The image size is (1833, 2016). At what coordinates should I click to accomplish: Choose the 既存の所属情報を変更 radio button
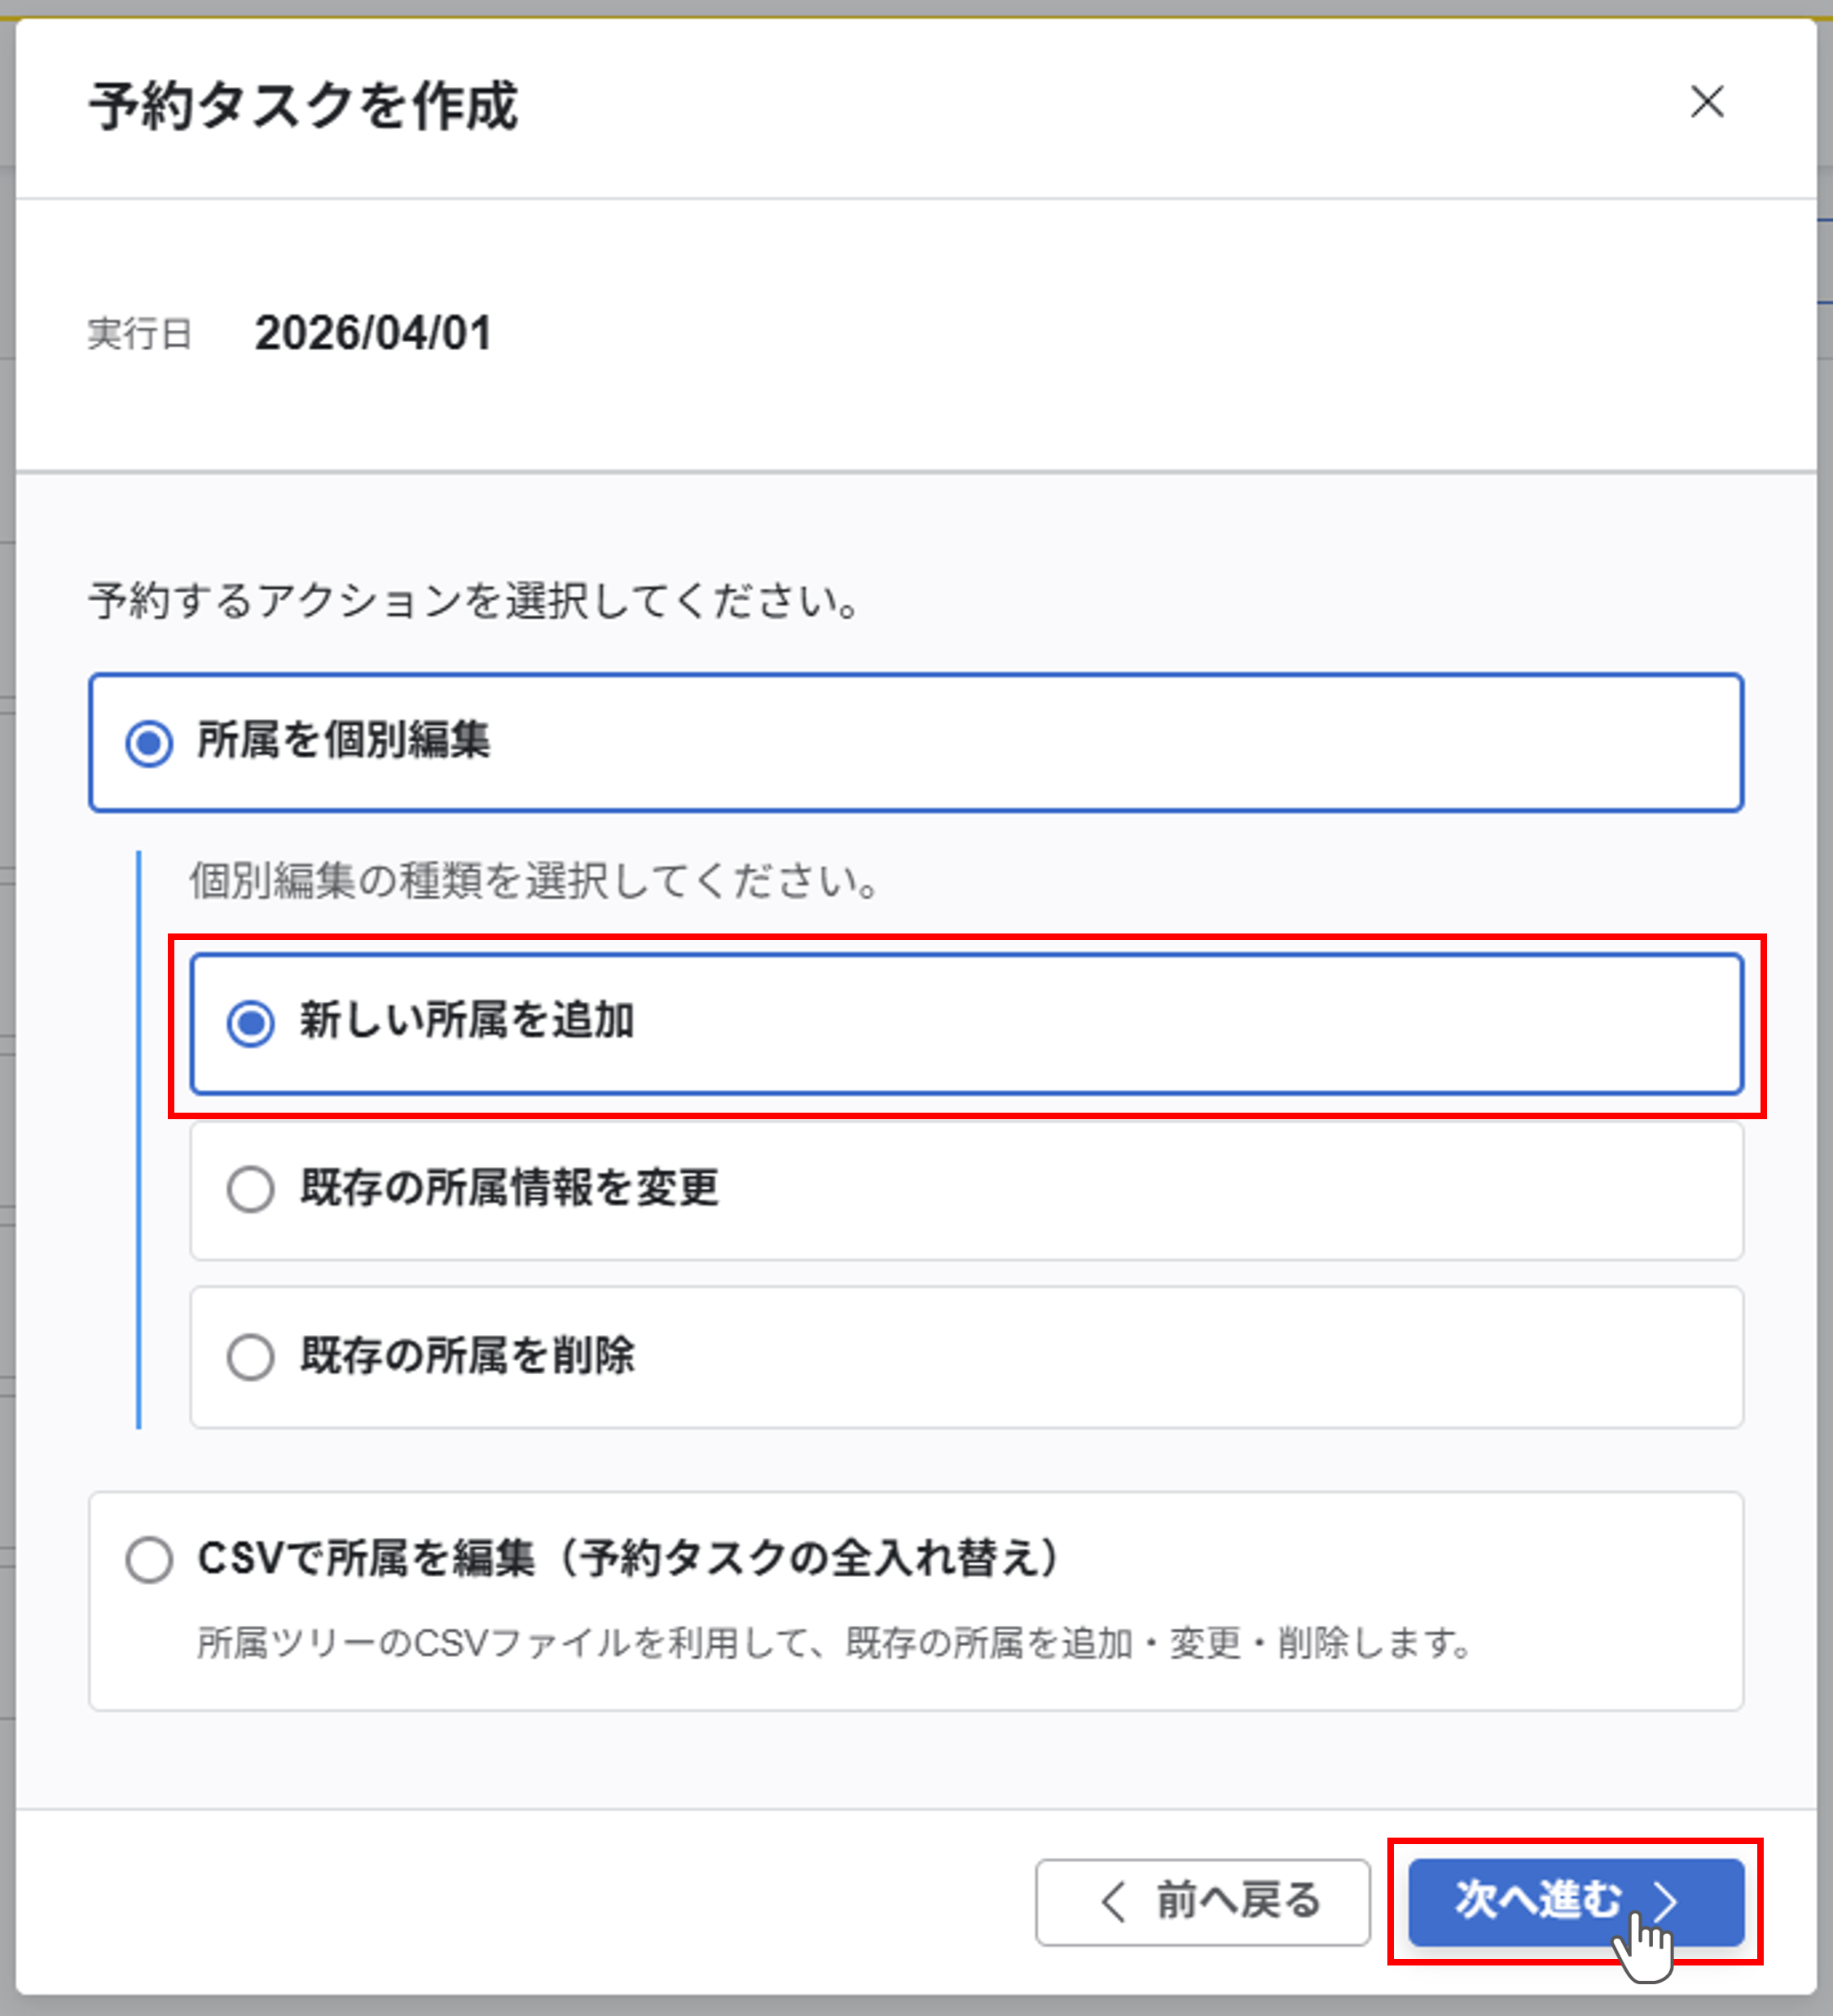250,1190
